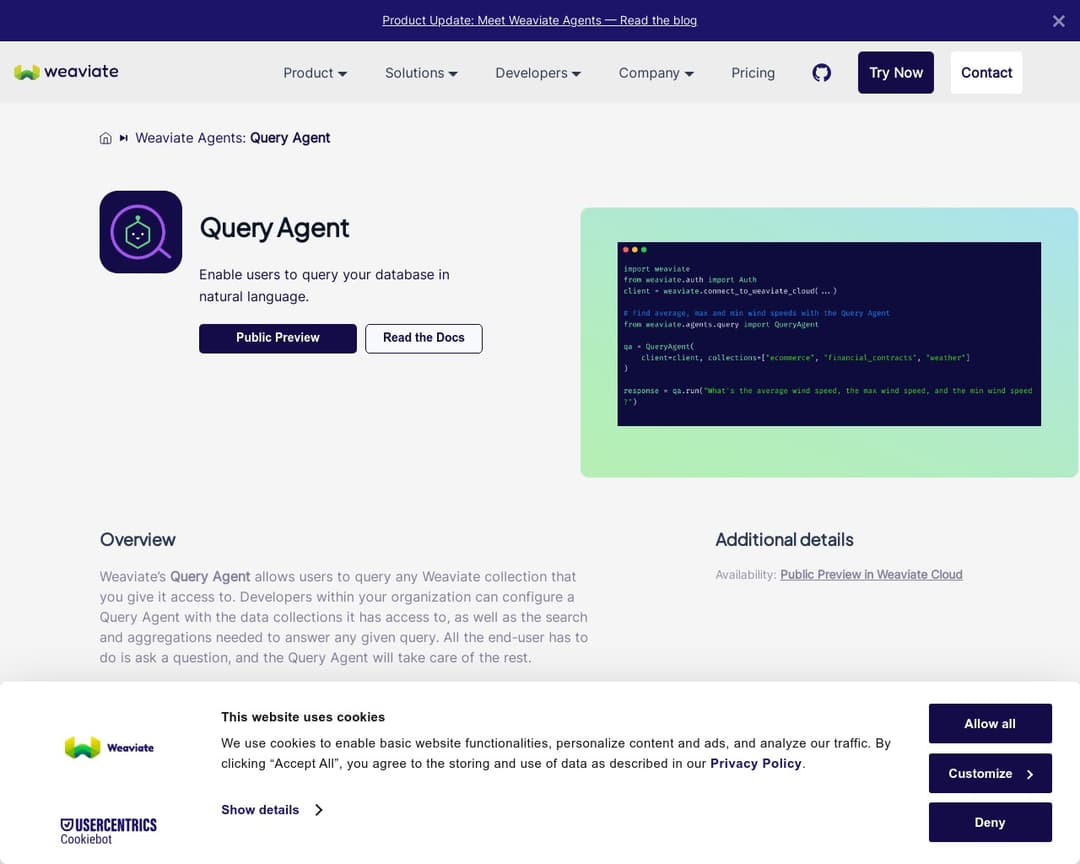Accept cookies with Allow all
This screenshot has width=1080, height=864.
pyautogui.click(x=990, y=723)
